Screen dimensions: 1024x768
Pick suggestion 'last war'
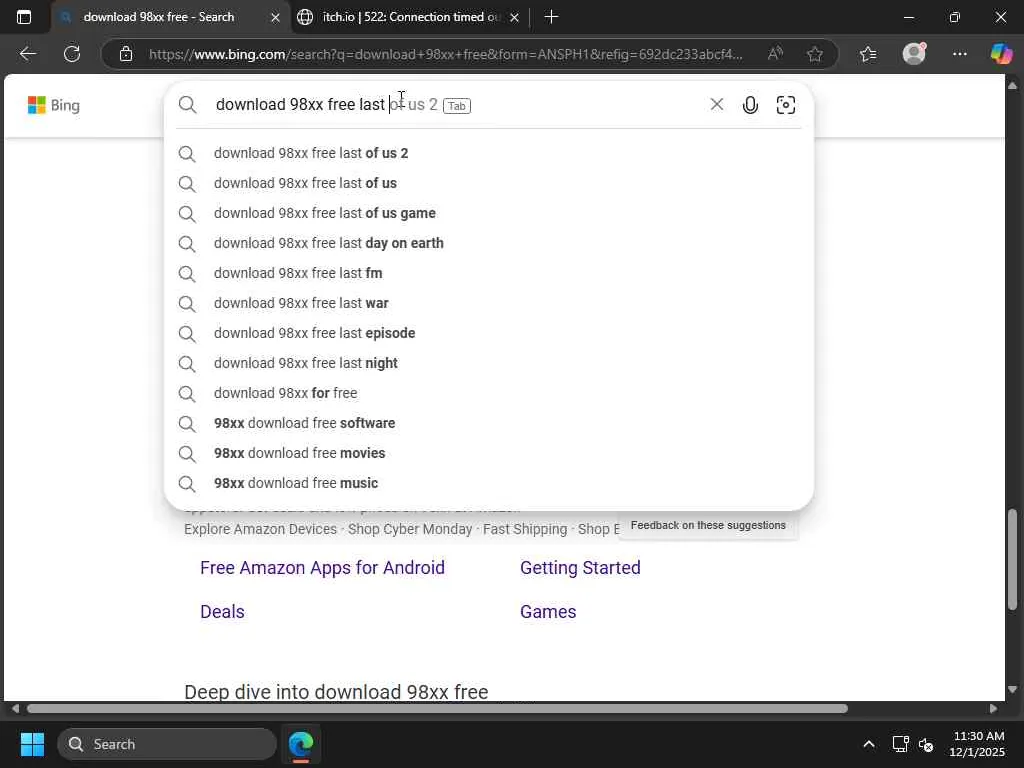(488, 303)
